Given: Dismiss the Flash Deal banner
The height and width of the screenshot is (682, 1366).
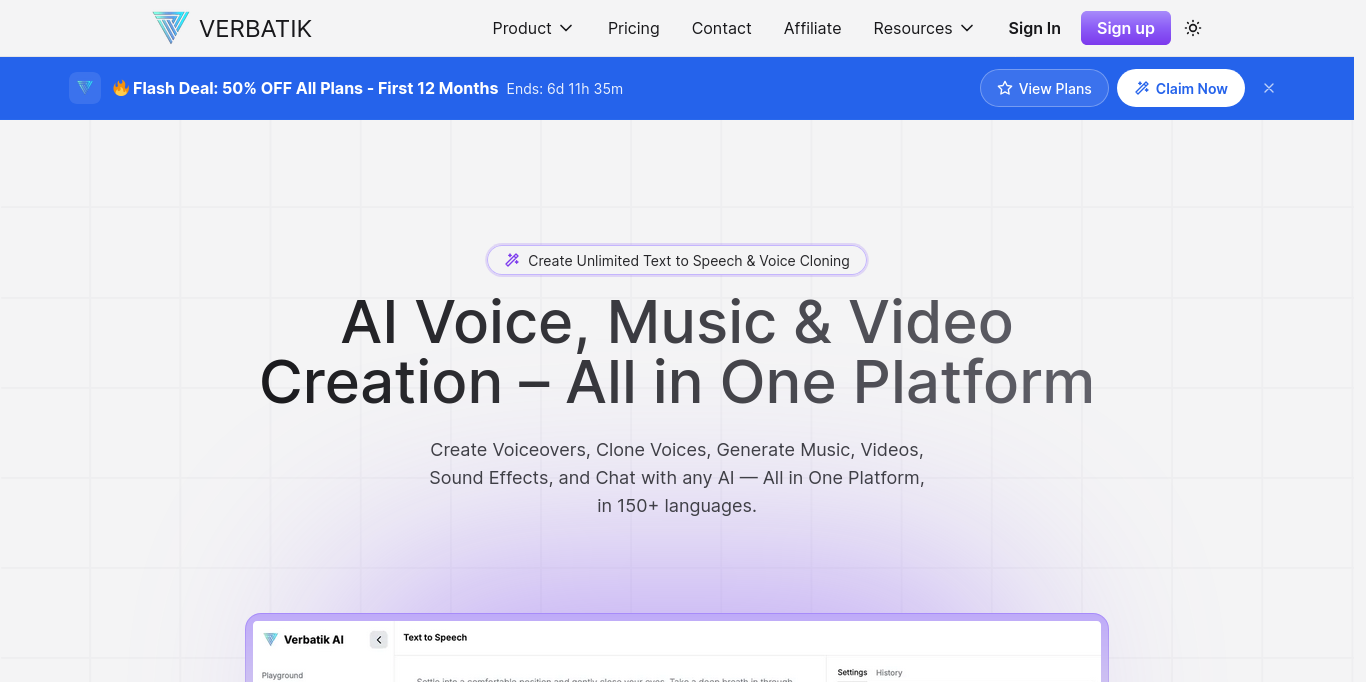Looking at the screenshot, I should [x=1269, y=88].
